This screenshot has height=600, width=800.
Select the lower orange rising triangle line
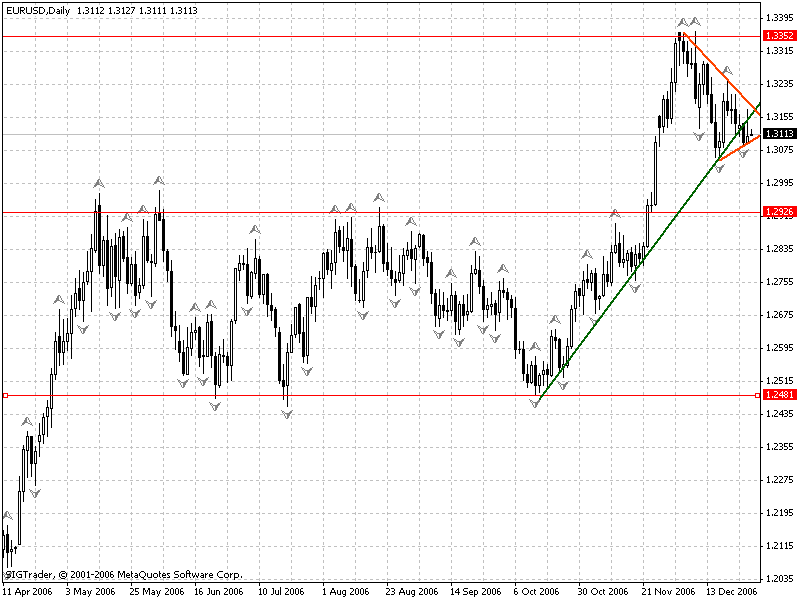point(737,148)
